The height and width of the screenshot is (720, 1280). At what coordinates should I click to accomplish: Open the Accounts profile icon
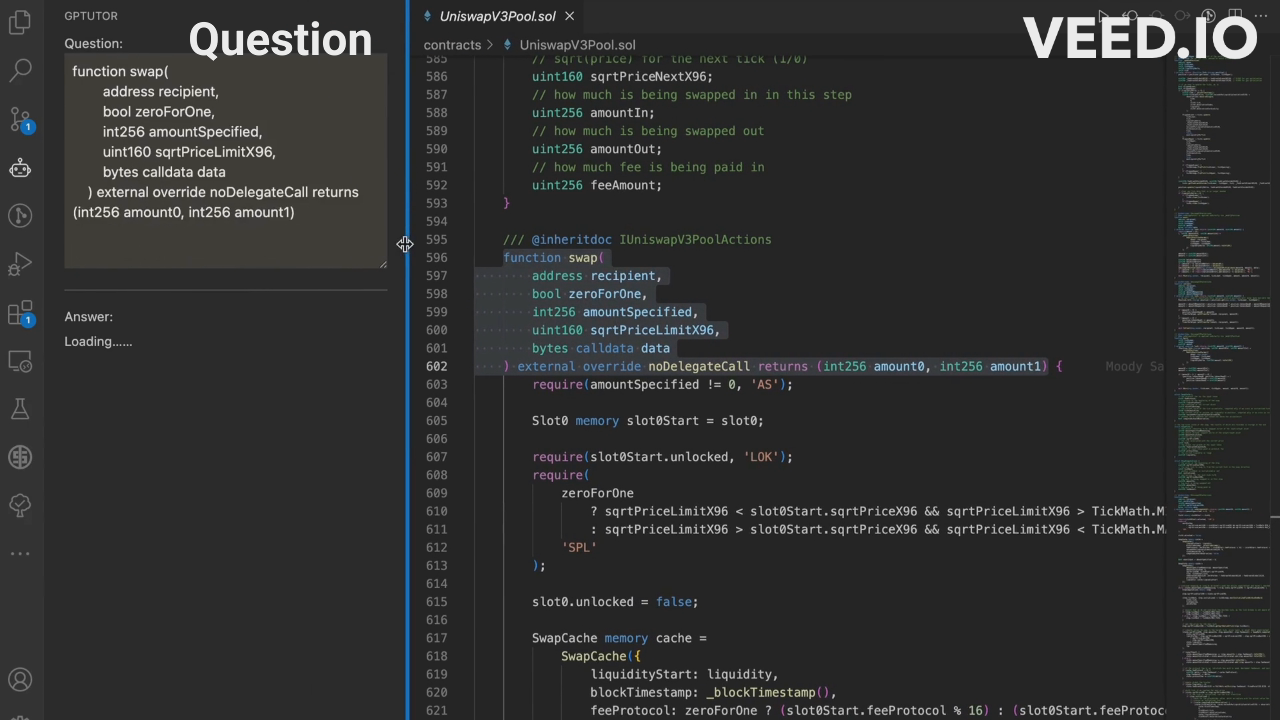click(20, 681)
